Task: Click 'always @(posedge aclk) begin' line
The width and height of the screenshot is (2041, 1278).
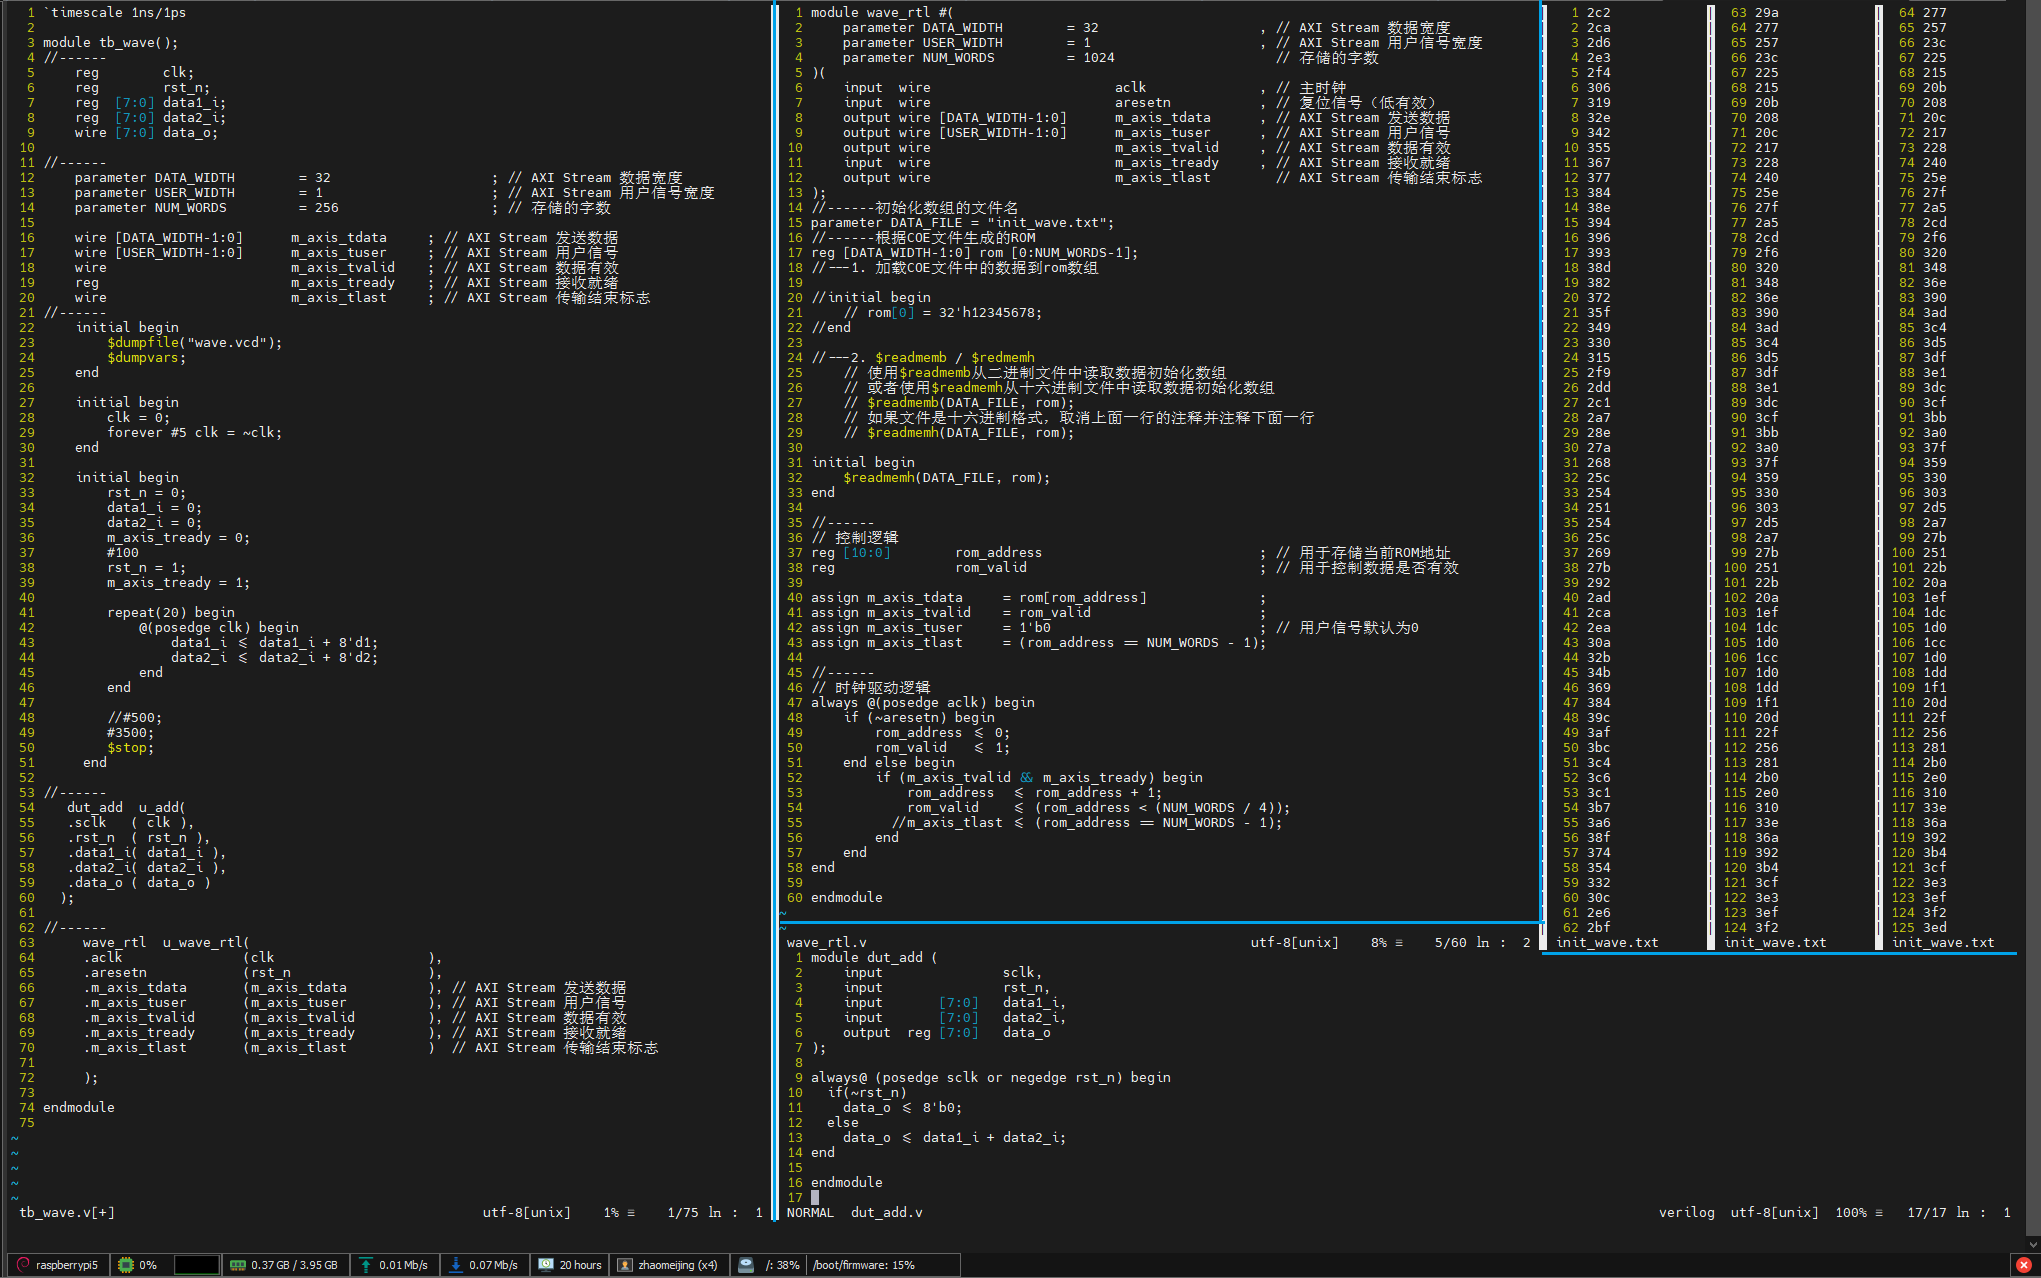Action: click(x=923, y=702)
